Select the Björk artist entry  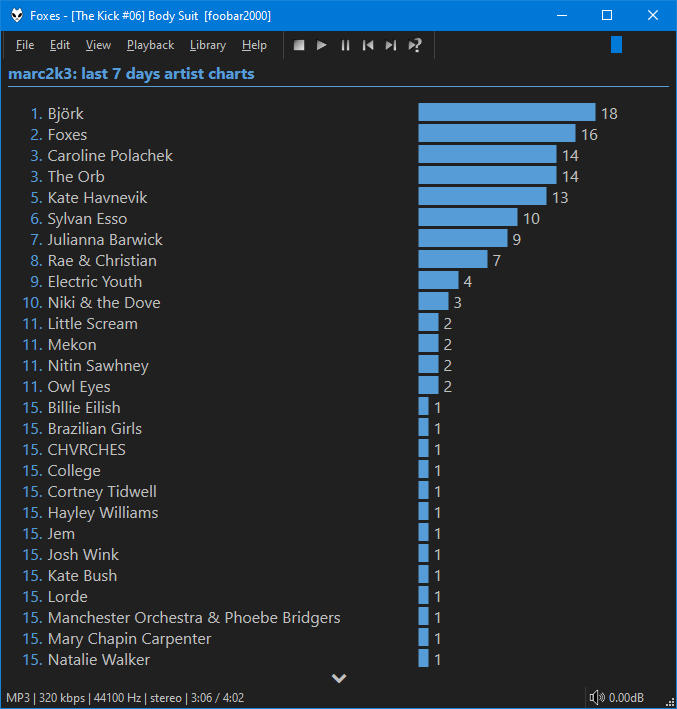(66, 113)
